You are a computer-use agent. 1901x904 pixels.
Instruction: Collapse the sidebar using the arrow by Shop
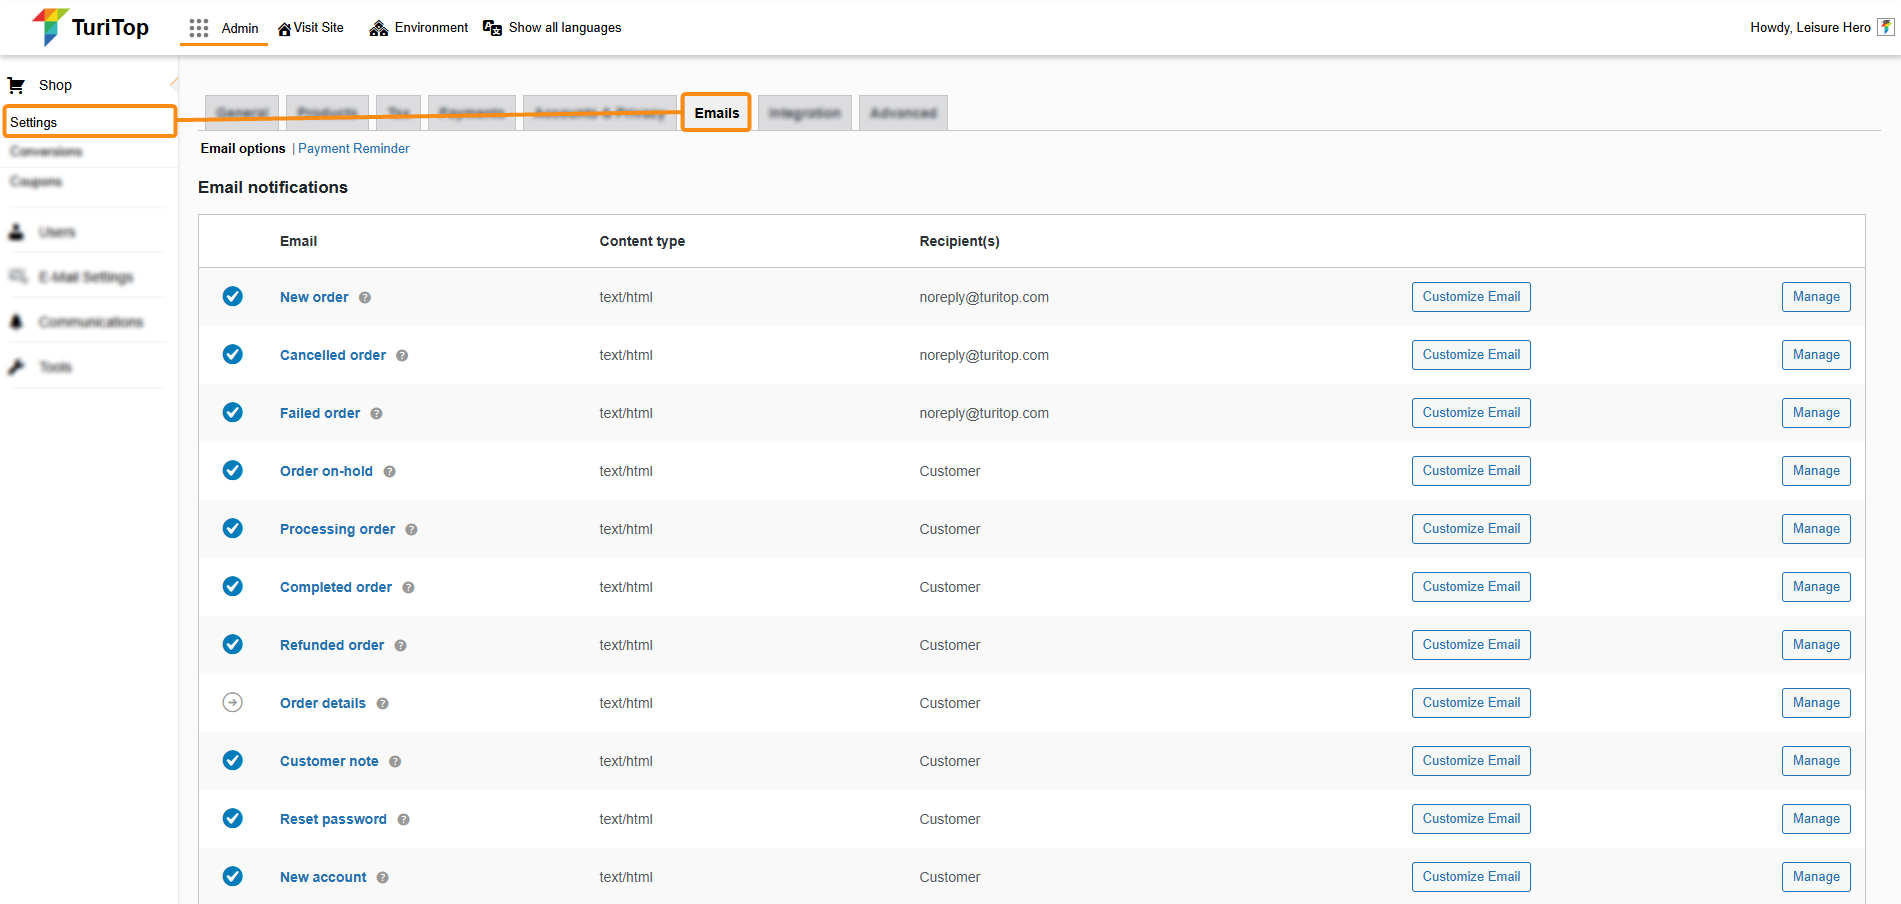point(174,84)
